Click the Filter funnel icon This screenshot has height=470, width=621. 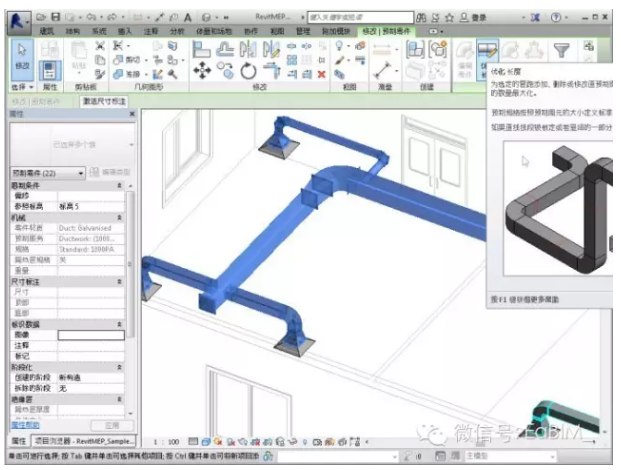pos(561,50)
